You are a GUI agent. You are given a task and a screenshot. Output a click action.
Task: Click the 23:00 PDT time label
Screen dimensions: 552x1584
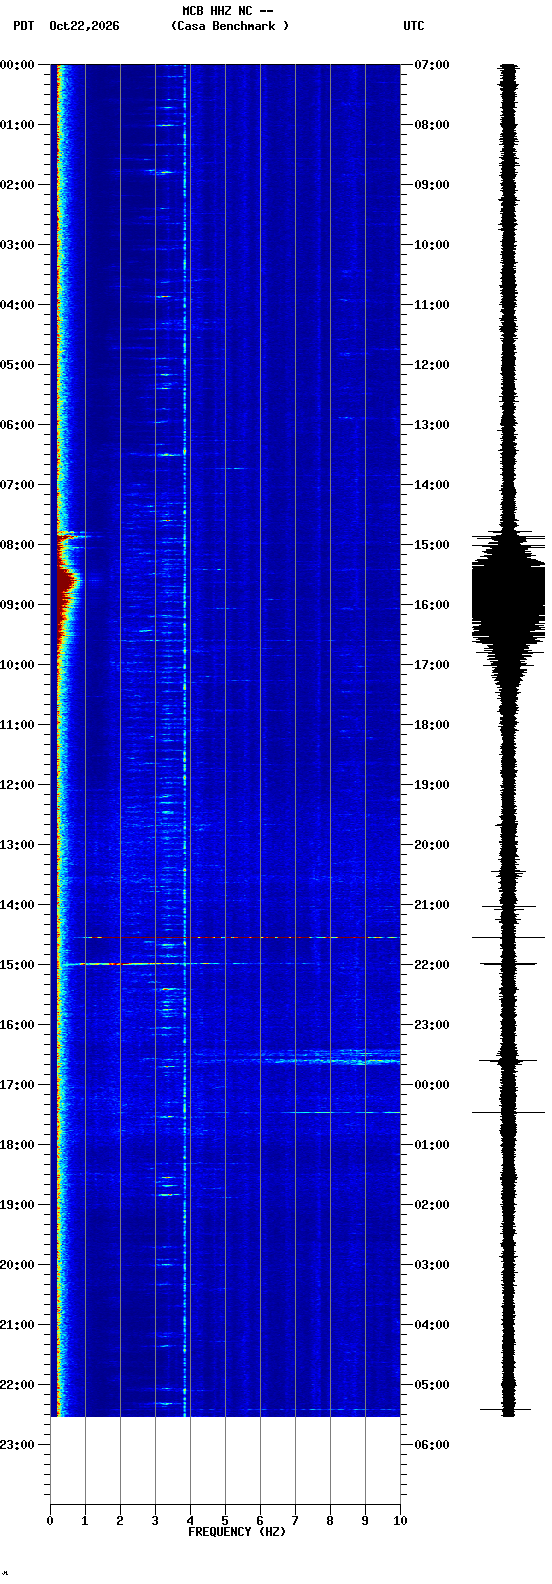click(x=18, y=1445)
